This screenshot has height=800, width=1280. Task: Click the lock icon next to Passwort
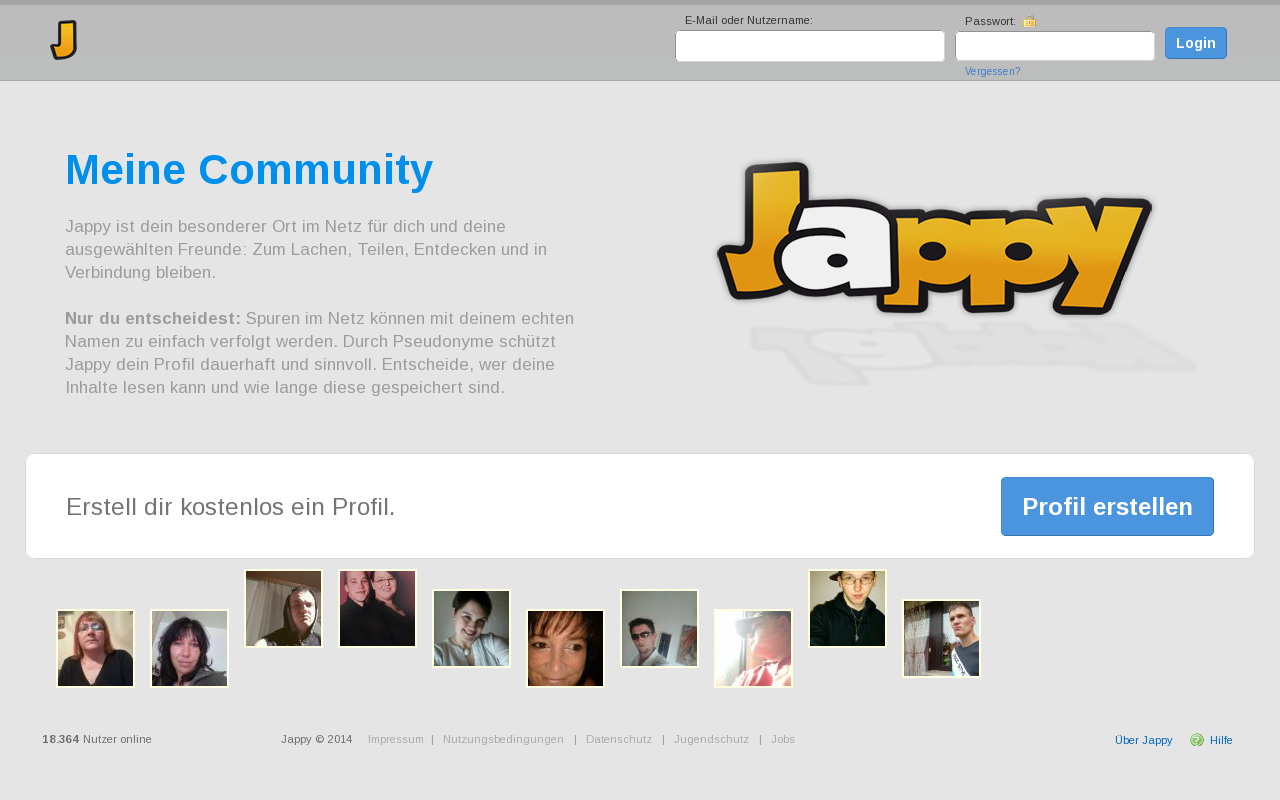[x=1030, y=21]
